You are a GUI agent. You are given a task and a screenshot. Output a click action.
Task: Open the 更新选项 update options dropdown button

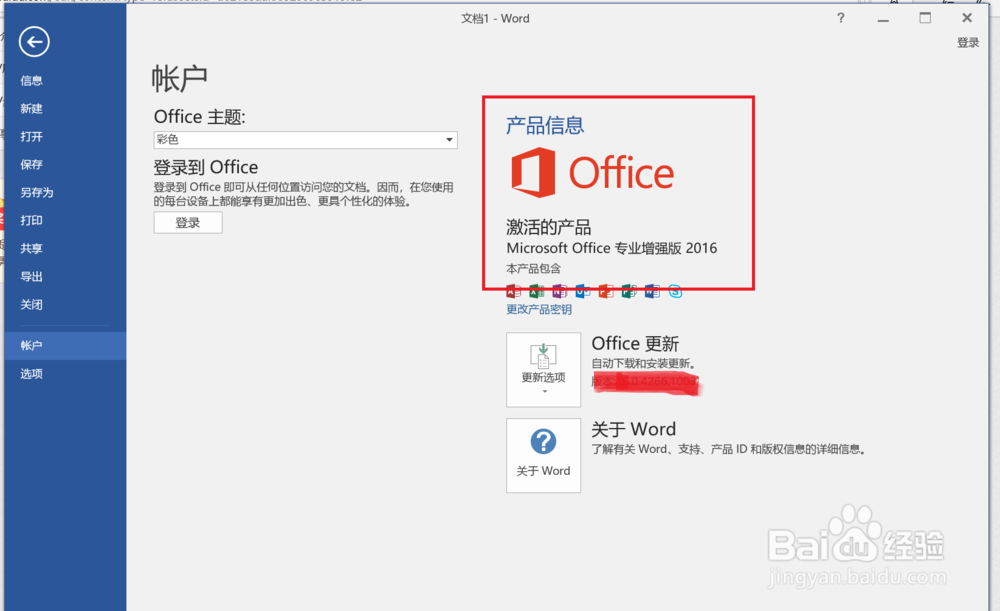[x=543, y=369]
